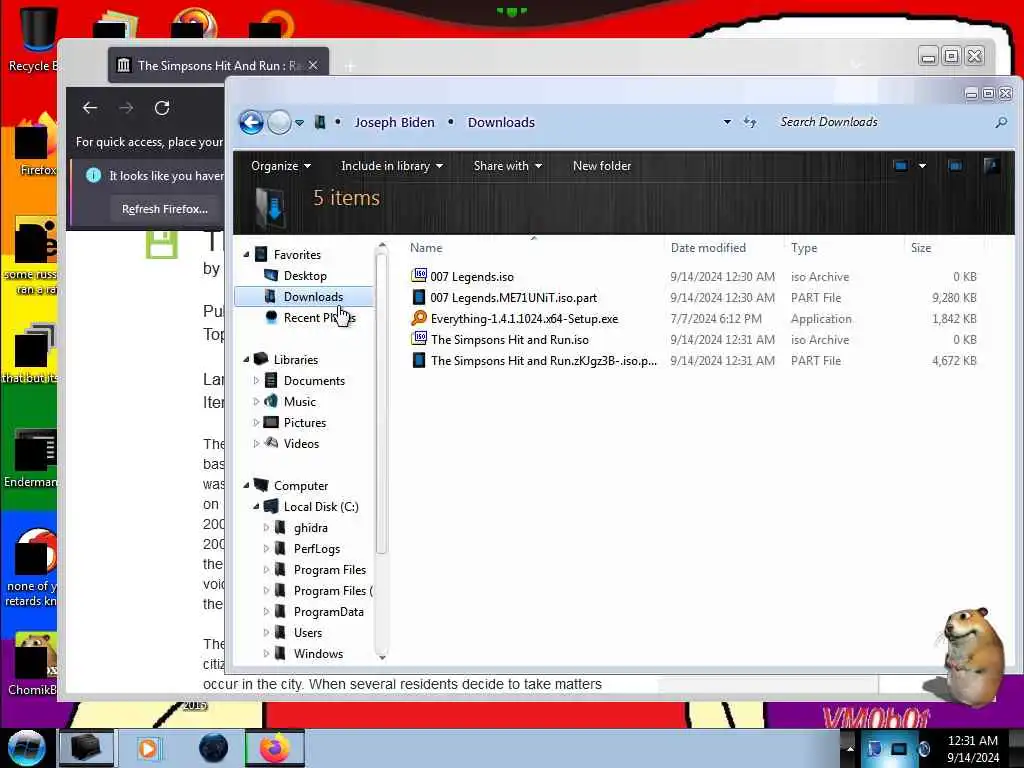Image resolution: width=1024 pixels, height=768 pixels.
Task: Select the Everything-1.4.1.1024.x64-Setup.exe icon
Action: (419, 318)
